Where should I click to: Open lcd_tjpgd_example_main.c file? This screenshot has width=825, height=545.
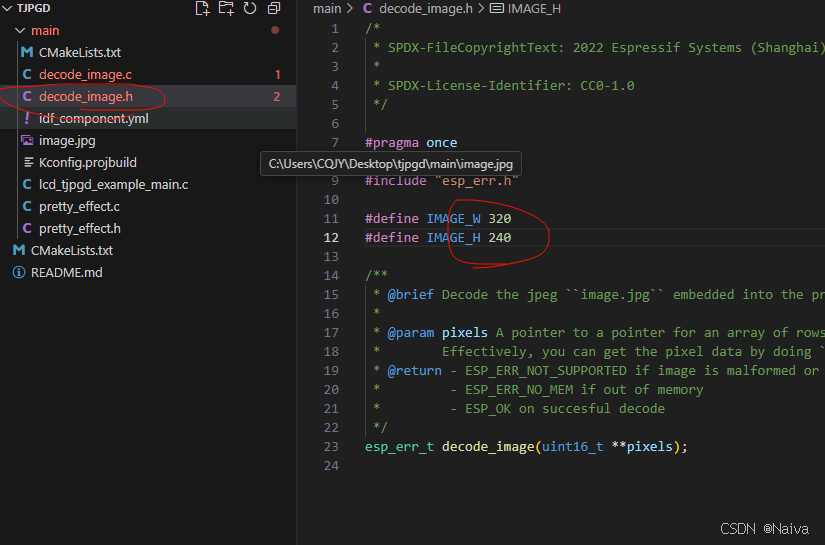coord(114,185)
